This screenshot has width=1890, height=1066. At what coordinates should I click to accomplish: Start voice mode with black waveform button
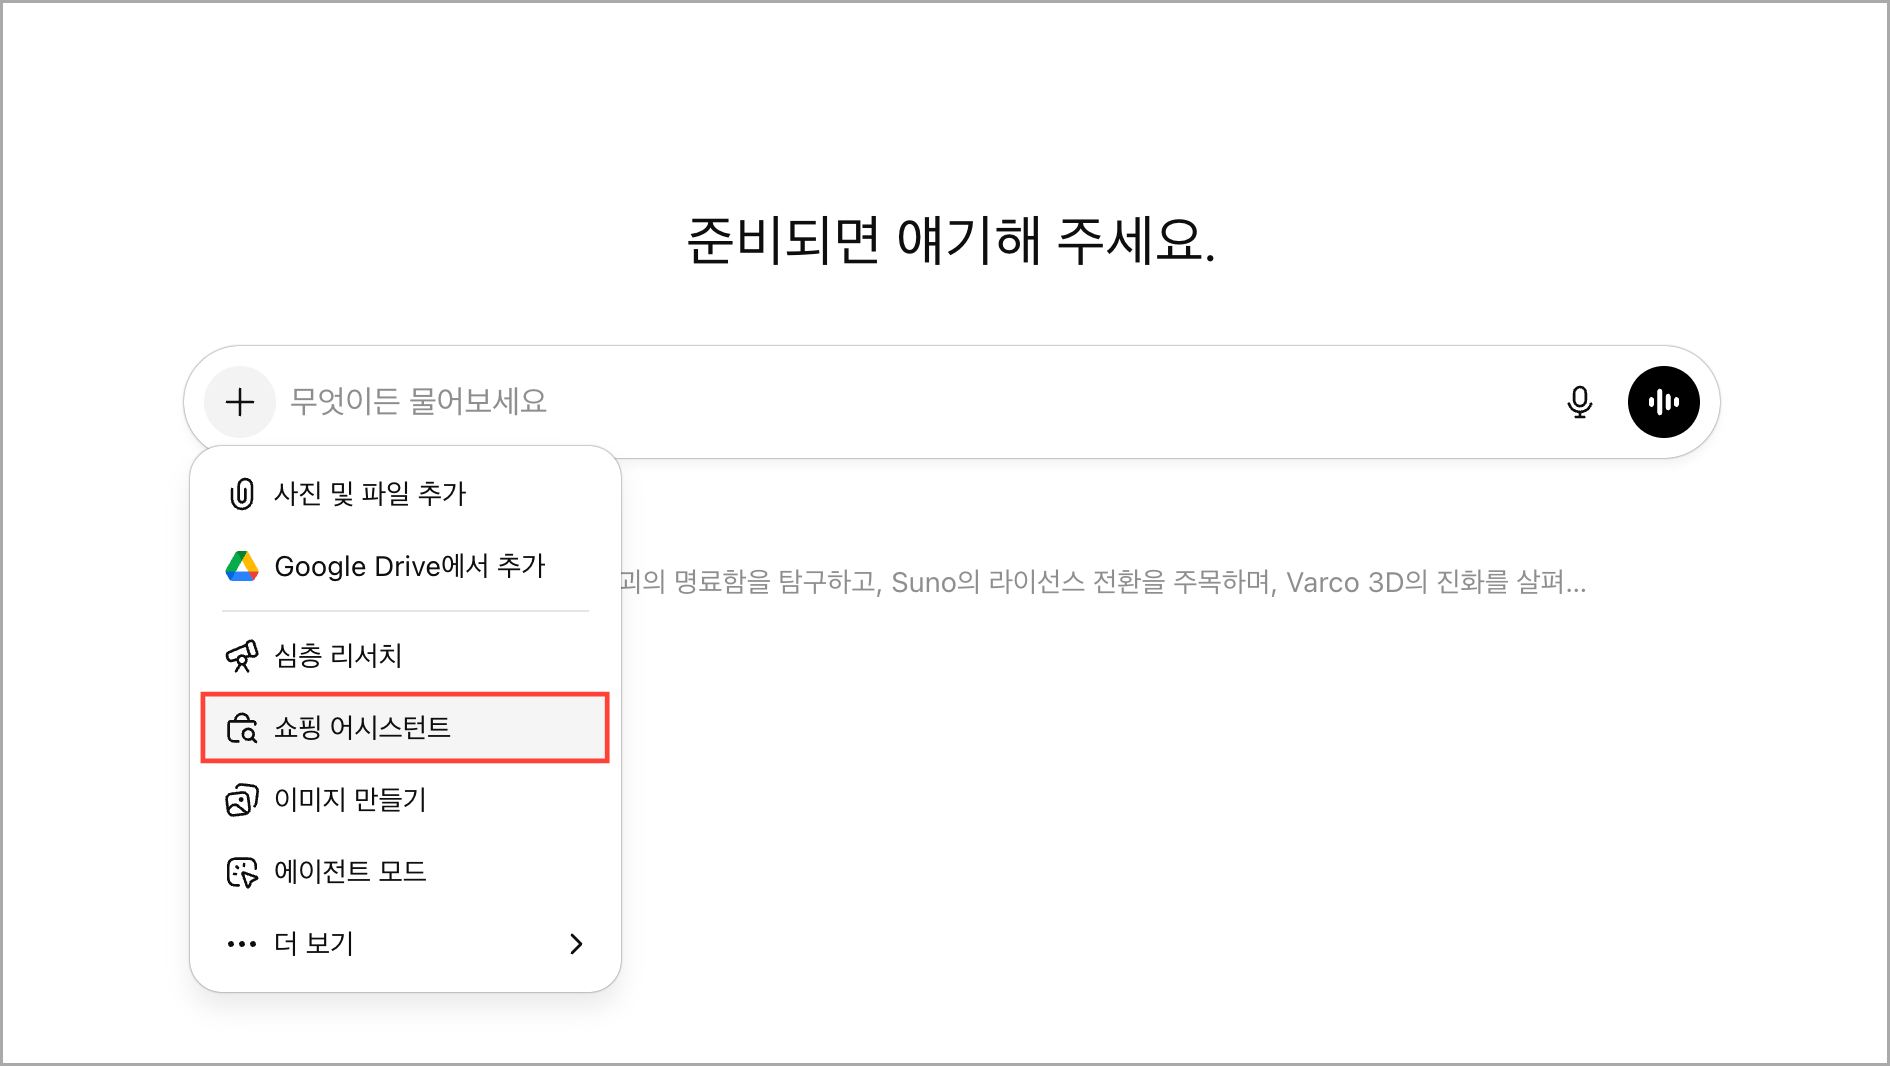tap(1663, 402)
